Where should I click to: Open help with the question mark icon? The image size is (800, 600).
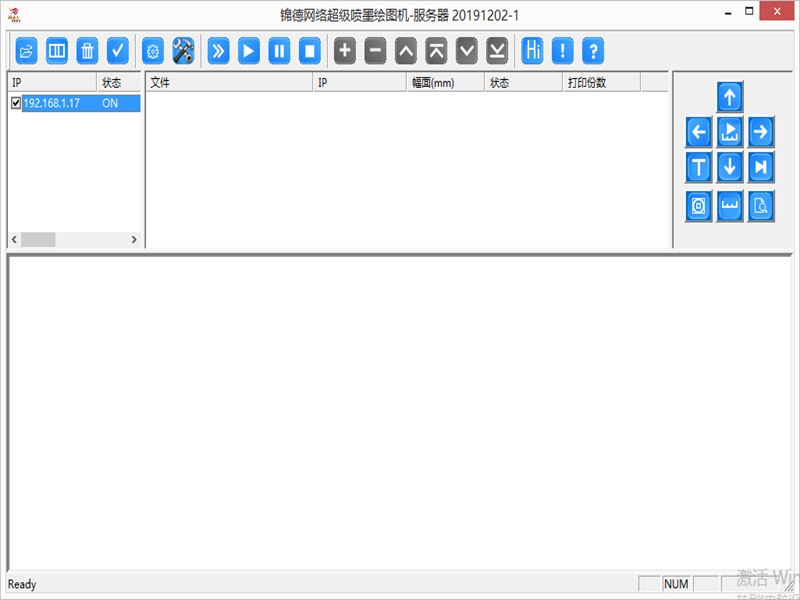point(593,50)
